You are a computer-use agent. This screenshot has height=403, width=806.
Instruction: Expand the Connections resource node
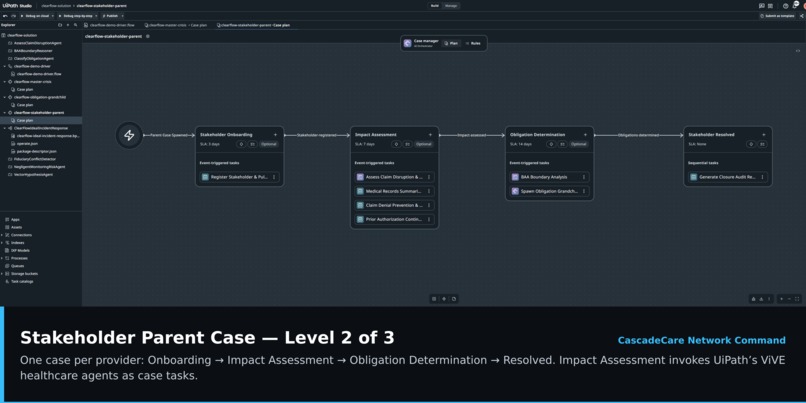(x=3, y=235)
